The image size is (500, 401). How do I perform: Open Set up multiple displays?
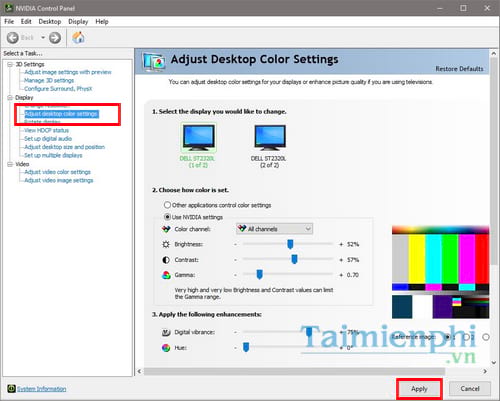coord(53,155)
